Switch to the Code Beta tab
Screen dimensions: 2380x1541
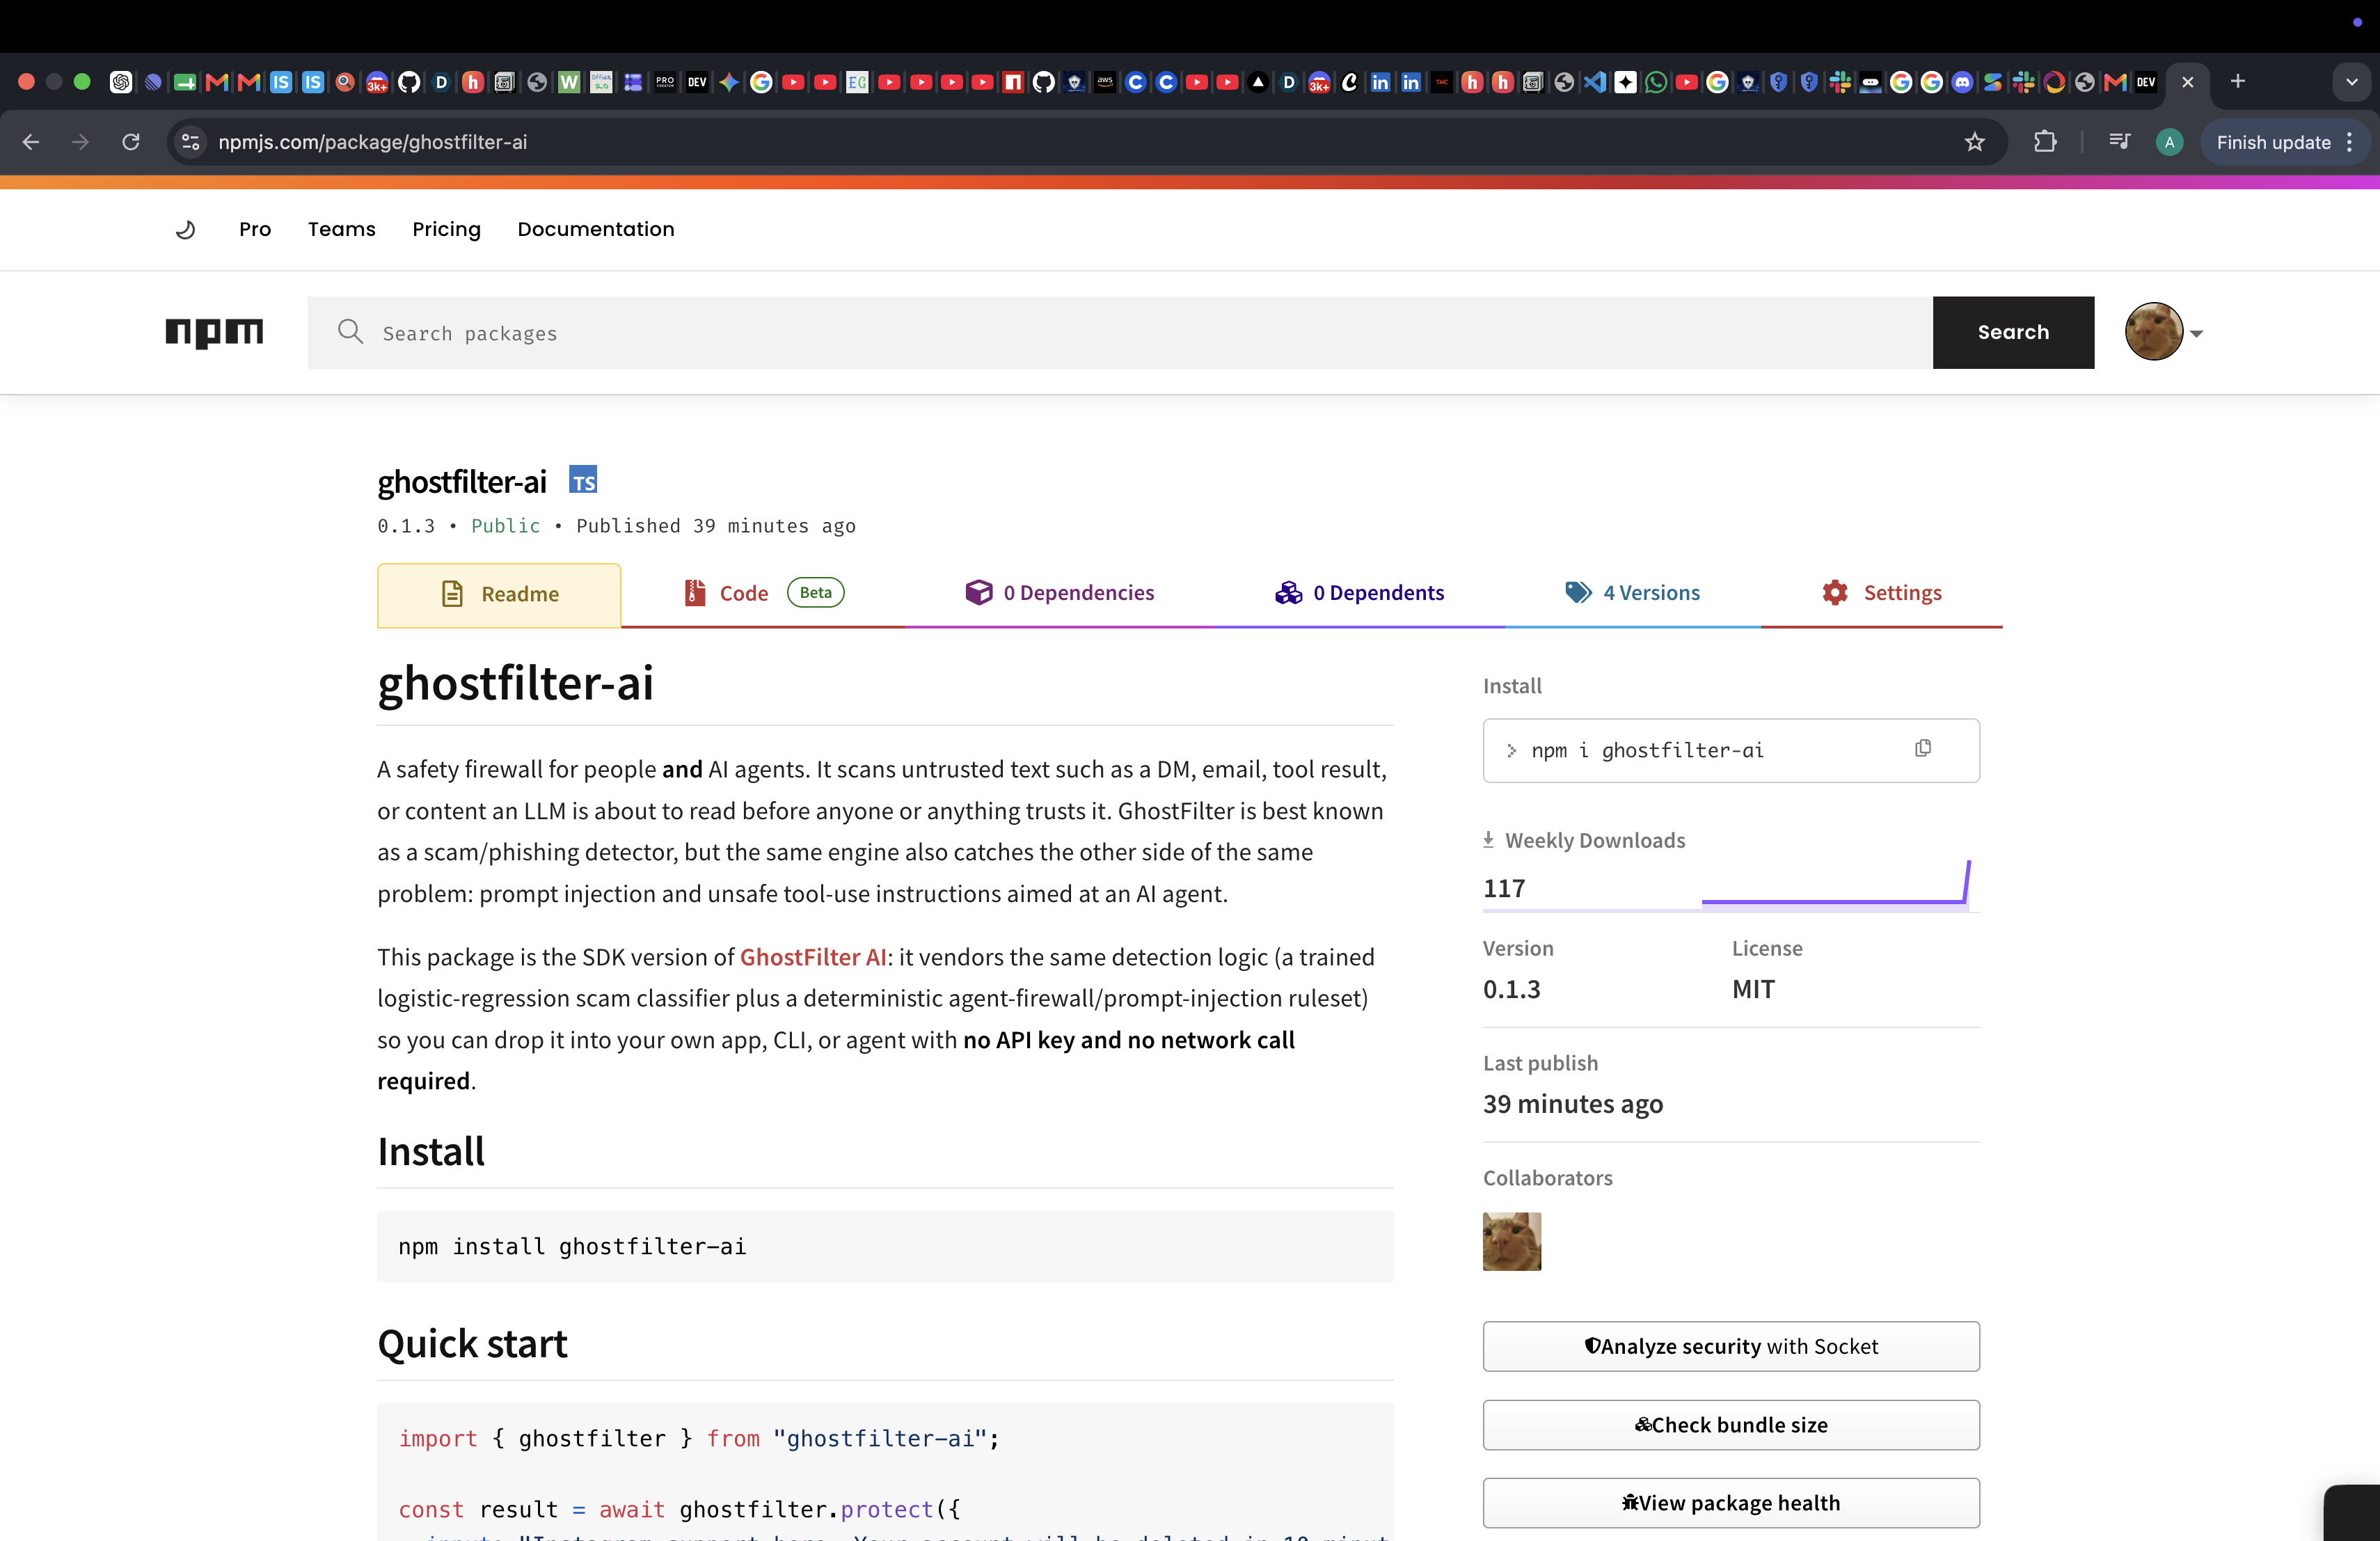click(x=763, y=593)
